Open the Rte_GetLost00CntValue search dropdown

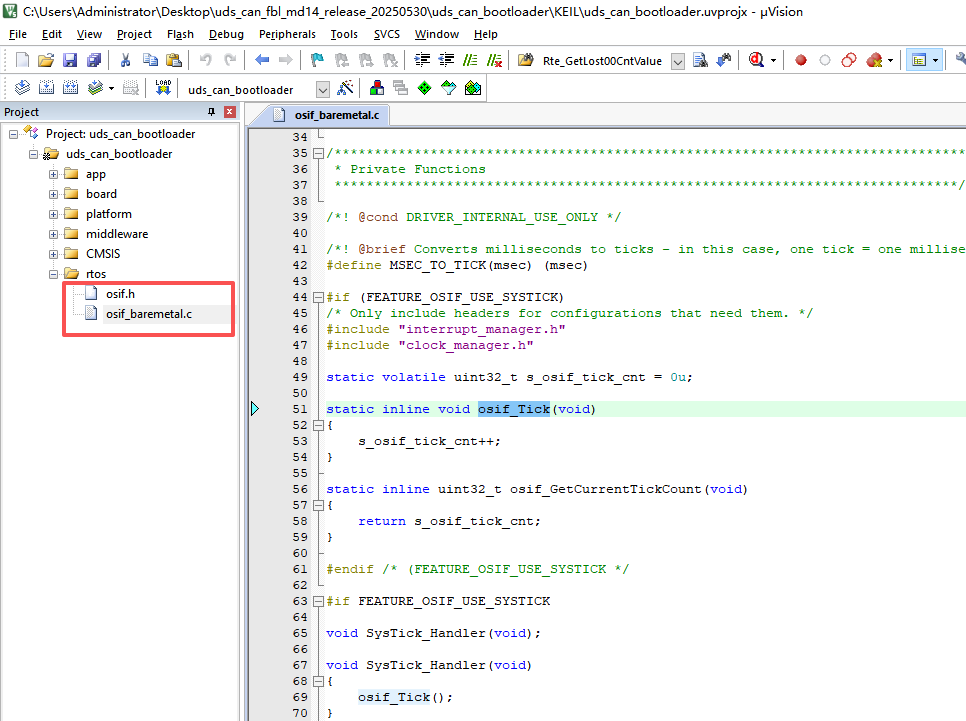678,61
